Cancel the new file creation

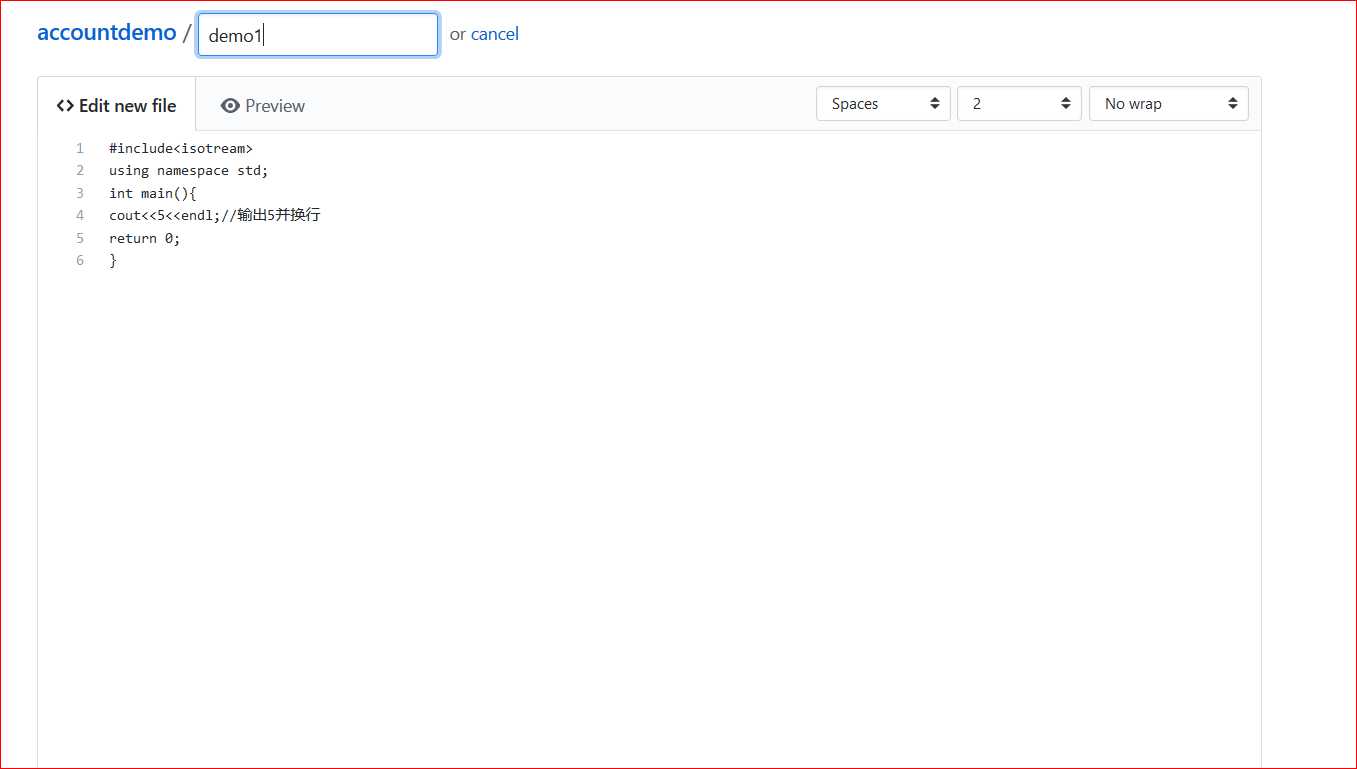(494, 34)
